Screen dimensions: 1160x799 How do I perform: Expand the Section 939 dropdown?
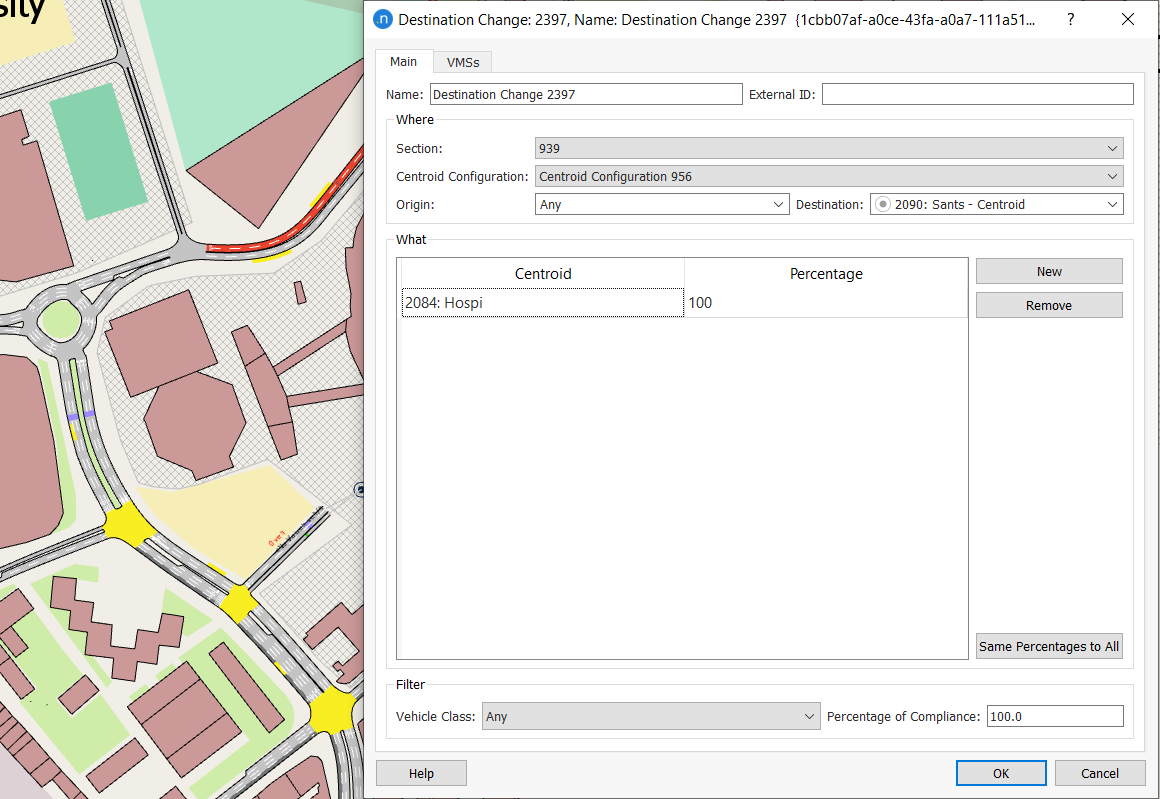pos(829,149)
